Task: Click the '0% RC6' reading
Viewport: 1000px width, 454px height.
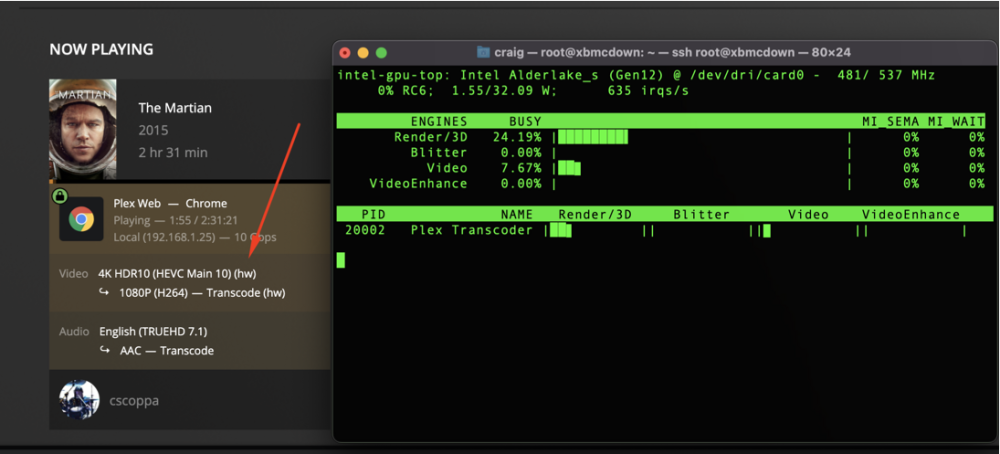Action: (x=407, y=91)
